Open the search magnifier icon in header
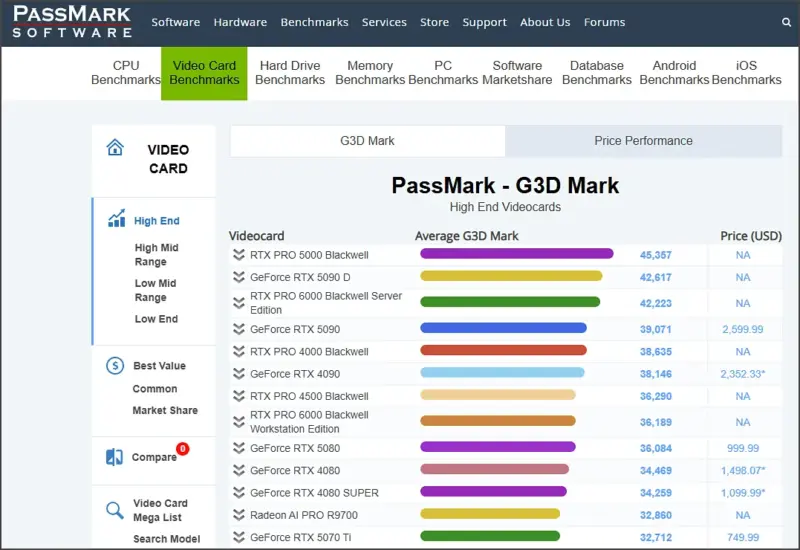This screenshot has width=800, height=550. point(786,22)
